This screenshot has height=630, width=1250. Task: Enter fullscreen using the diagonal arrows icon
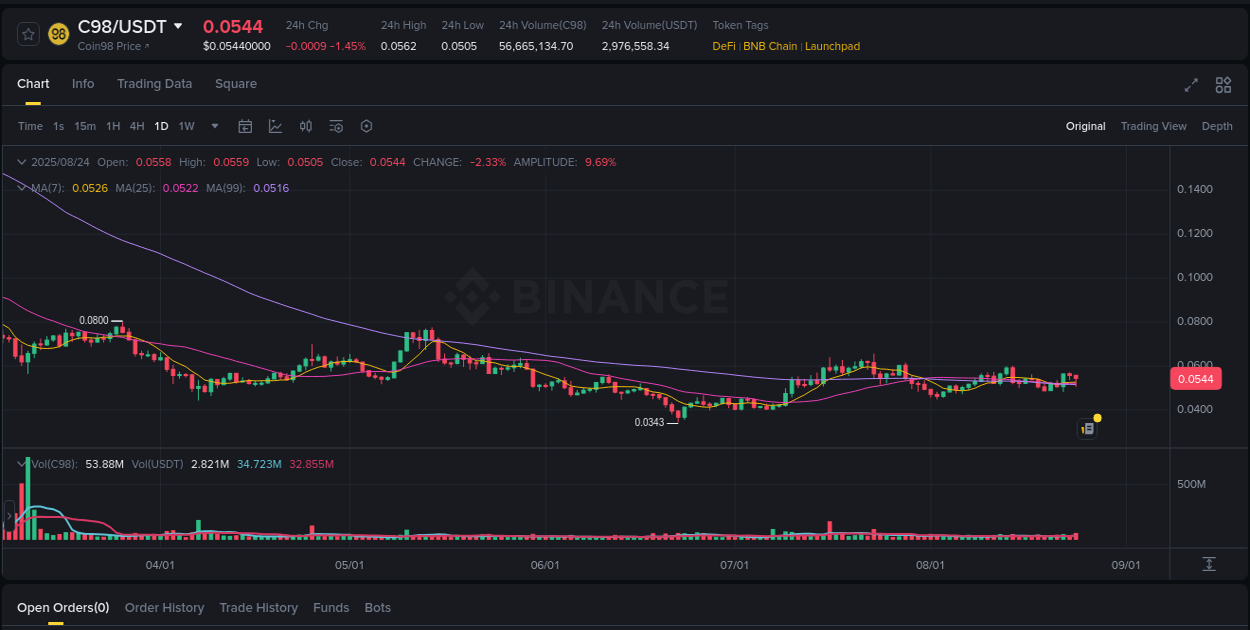click(1191, 85)
